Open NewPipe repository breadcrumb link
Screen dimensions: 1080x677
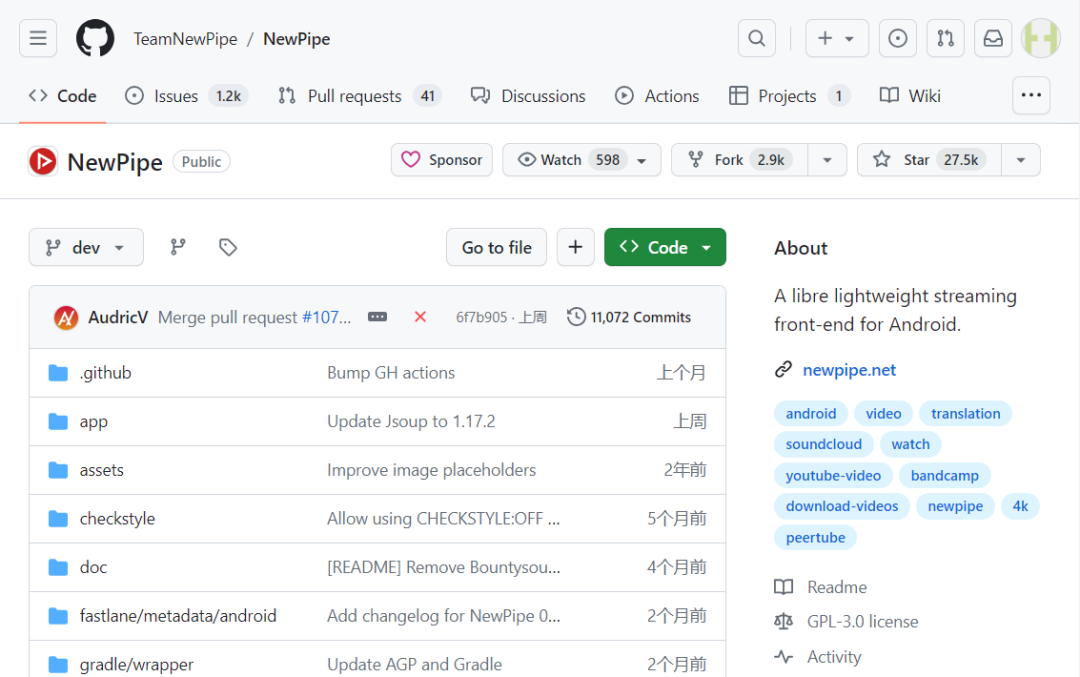click(x=296, y=39)
